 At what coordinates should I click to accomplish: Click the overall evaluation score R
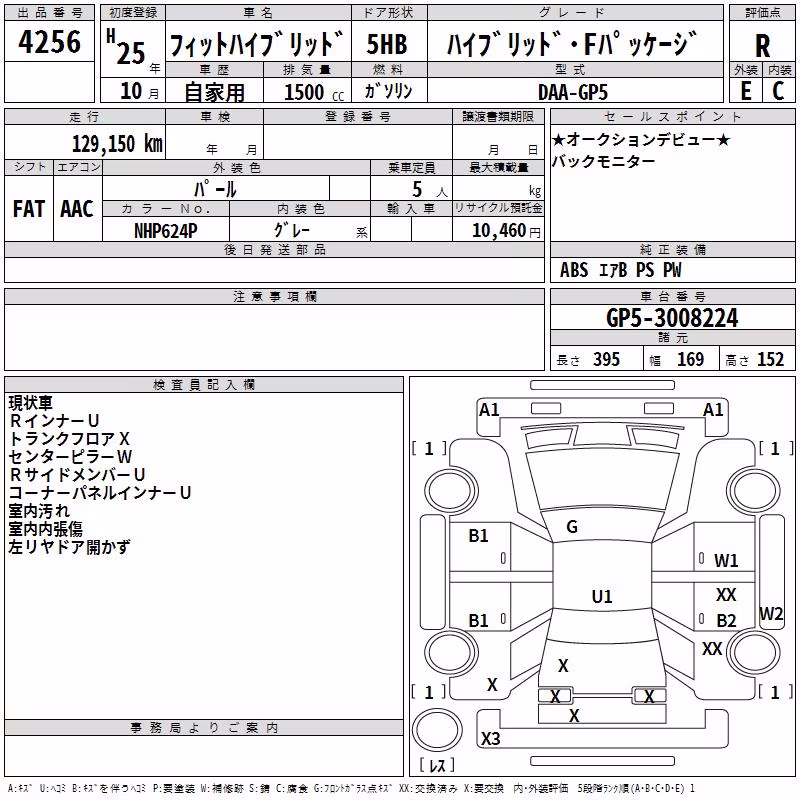[762, 46]
